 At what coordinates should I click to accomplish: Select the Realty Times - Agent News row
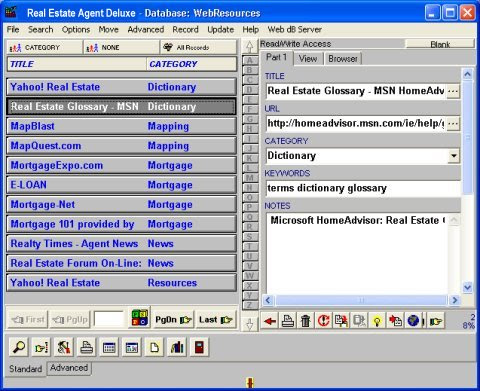coord(121,244)
